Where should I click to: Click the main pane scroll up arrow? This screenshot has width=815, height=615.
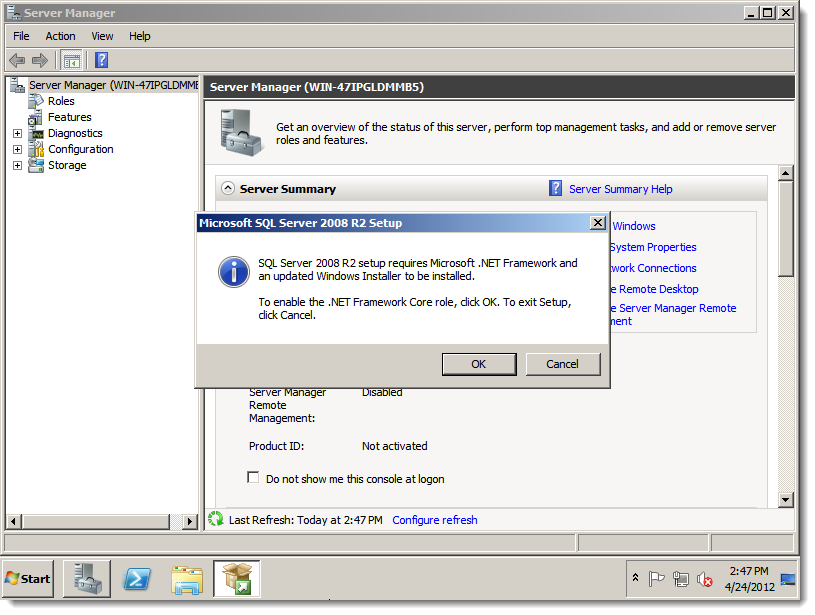(785, 173)
